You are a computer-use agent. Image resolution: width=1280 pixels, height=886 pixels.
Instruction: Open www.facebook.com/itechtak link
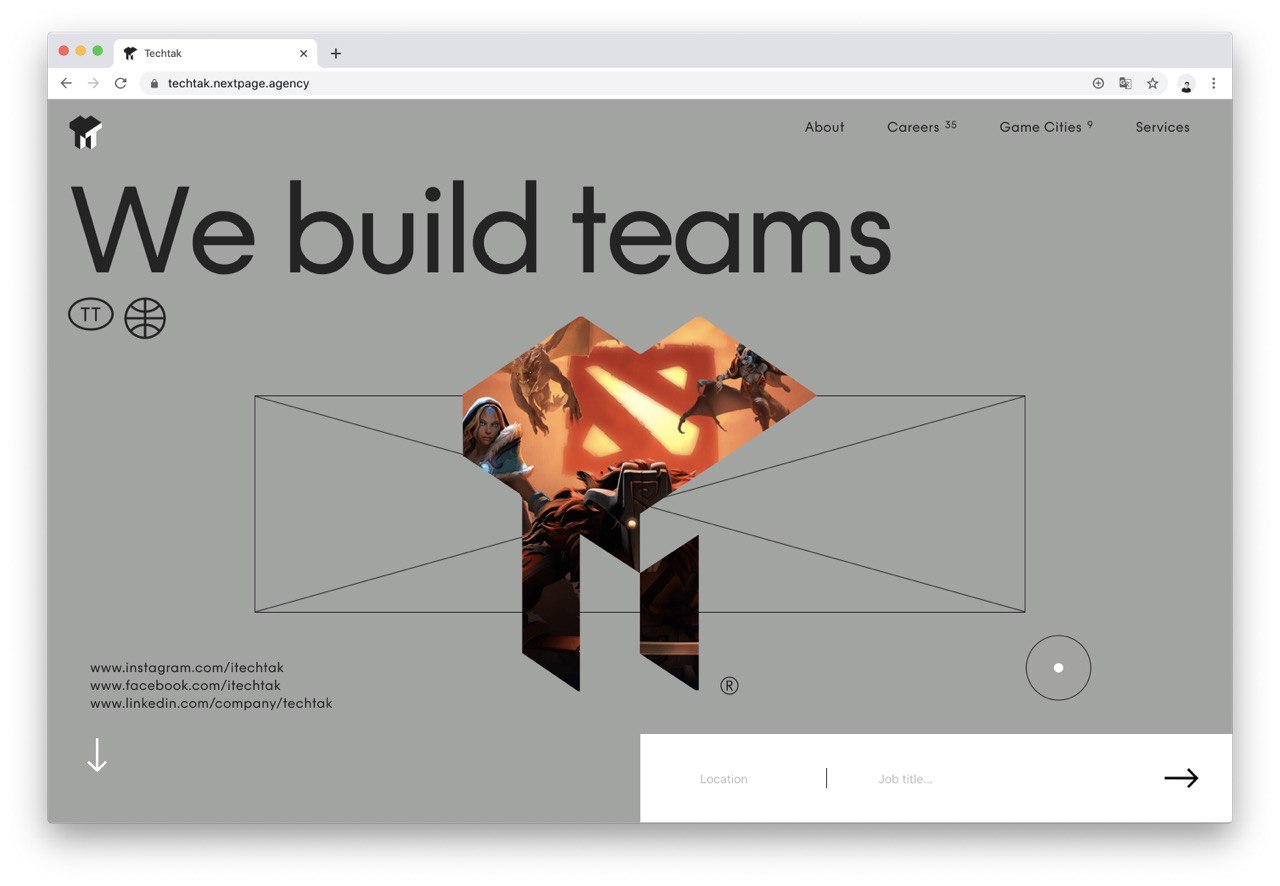[x=185, y=685]
